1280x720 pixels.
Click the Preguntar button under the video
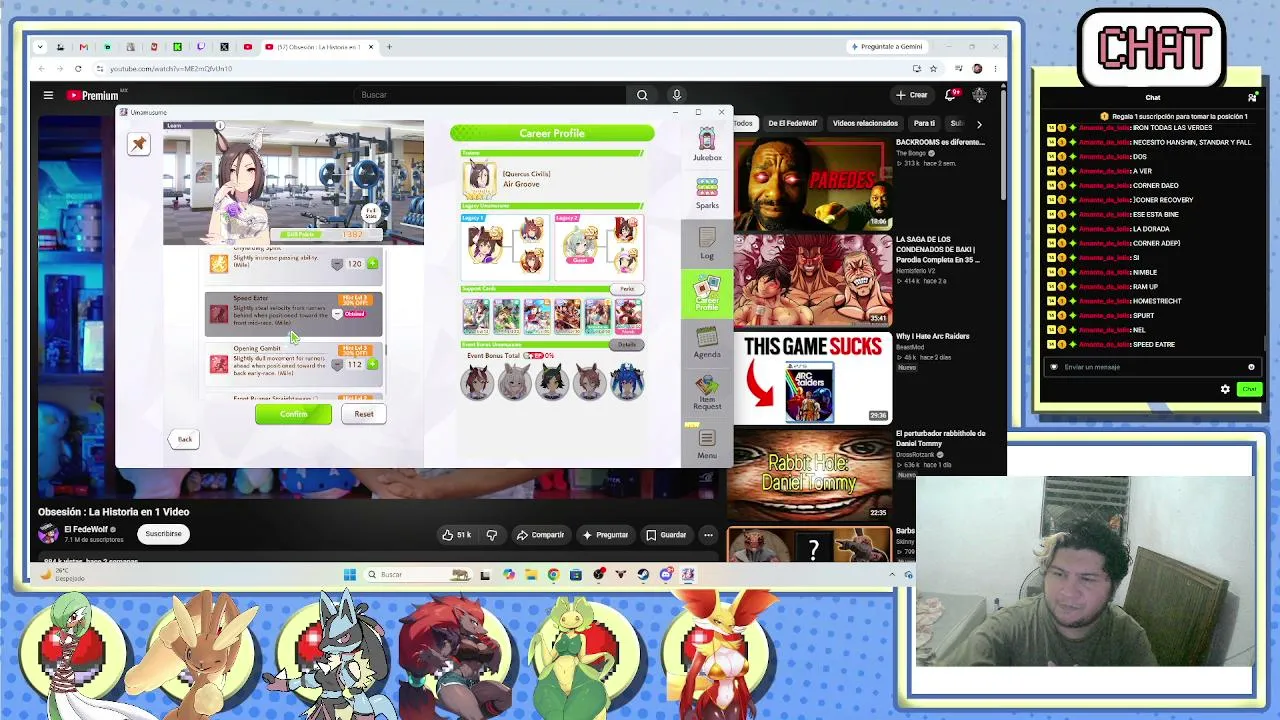pyautogui.click(x=605, y=535)
